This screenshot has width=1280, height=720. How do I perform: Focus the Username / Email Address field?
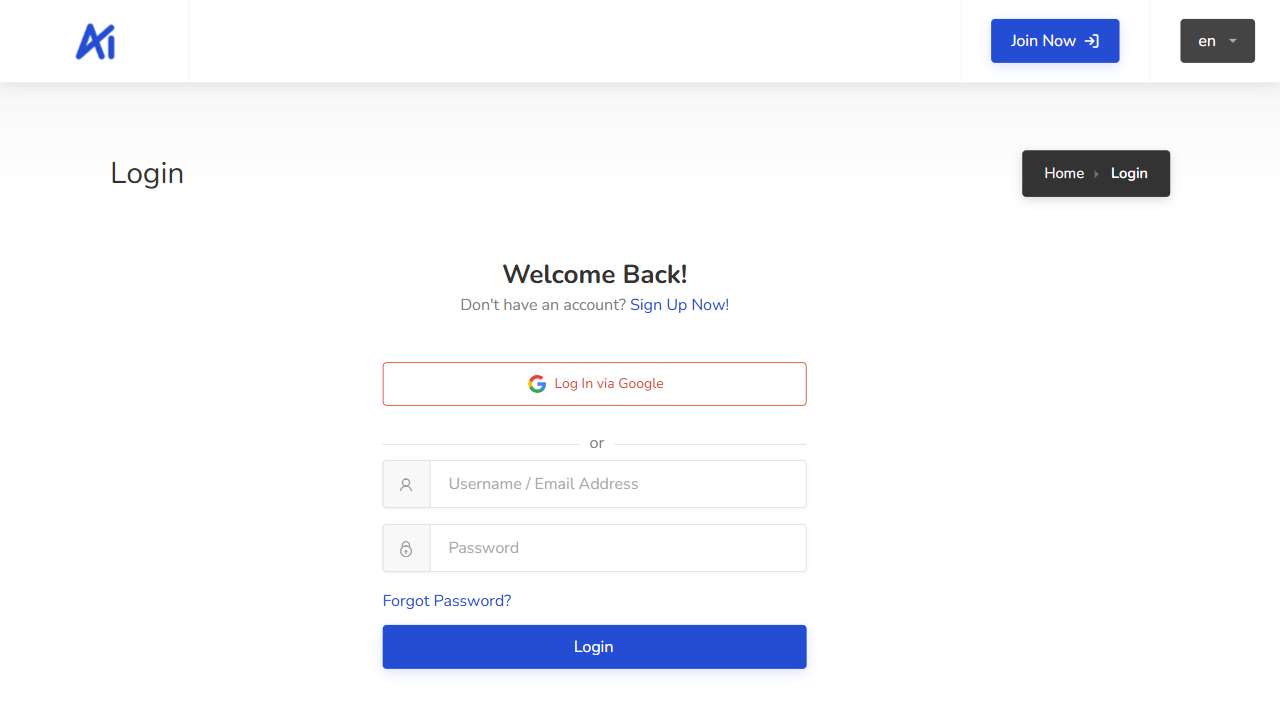click(x=617, y=484)
